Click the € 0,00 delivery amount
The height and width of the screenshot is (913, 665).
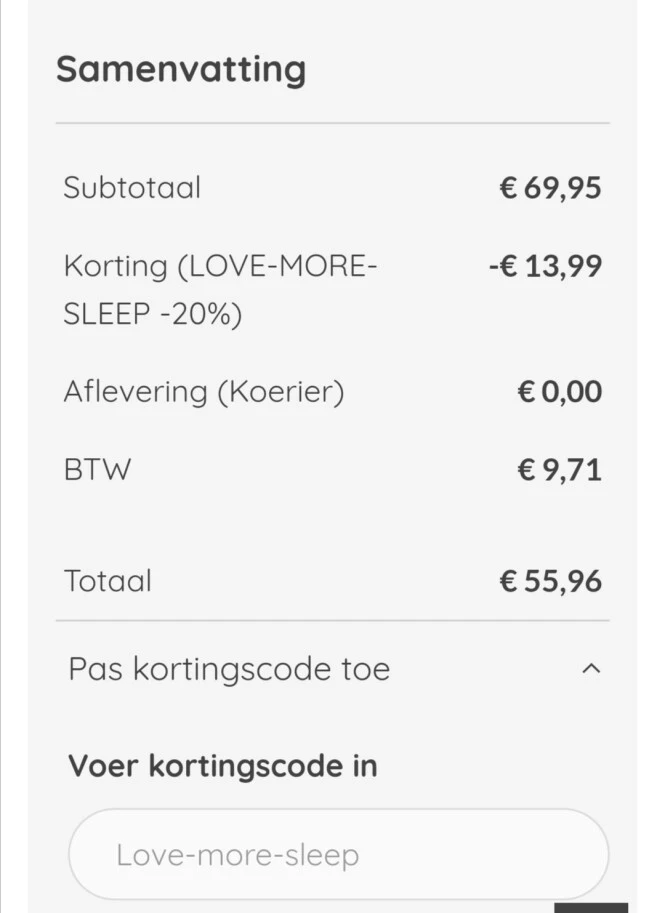(x=560, y=391)
